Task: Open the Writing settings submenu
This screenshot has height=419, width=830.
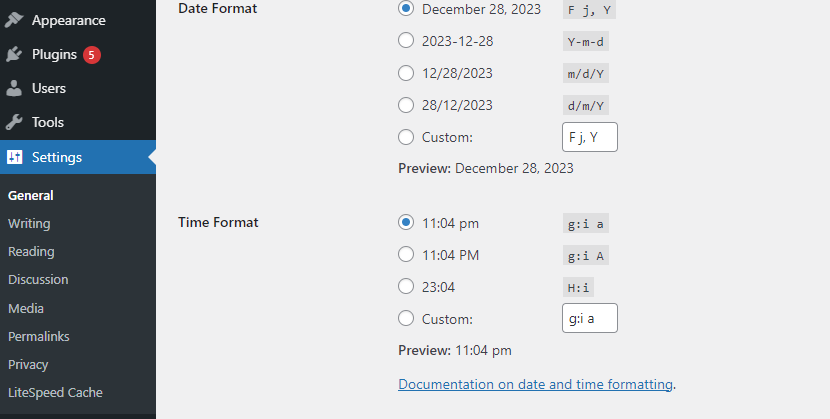Action: click(29, 224)
